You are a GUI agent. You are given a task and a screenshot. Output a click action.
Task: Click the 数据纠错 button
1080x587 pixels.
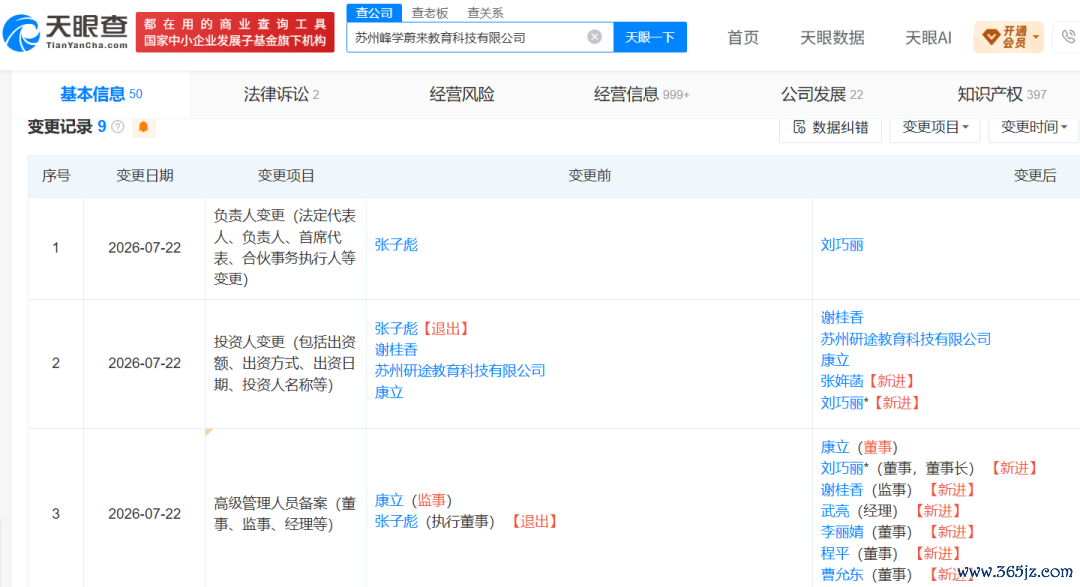[x=831, y=127]
